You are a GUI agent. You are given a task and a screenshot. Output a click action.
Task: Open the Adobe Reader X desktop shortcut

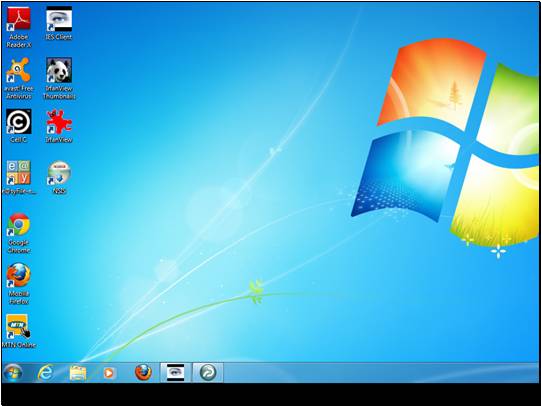click(x=19, y=27)
